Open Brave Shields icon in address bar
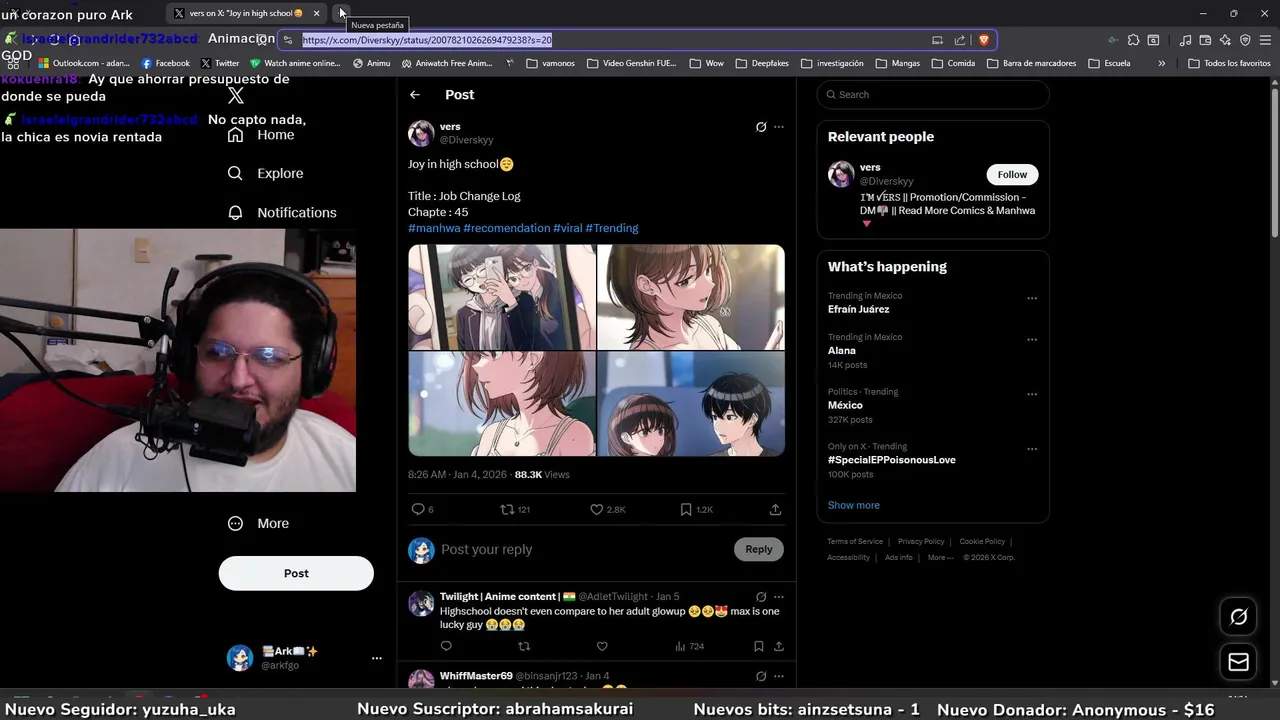Image resolution: width=1280 pixels, height=720 pixels. [983, 40]
